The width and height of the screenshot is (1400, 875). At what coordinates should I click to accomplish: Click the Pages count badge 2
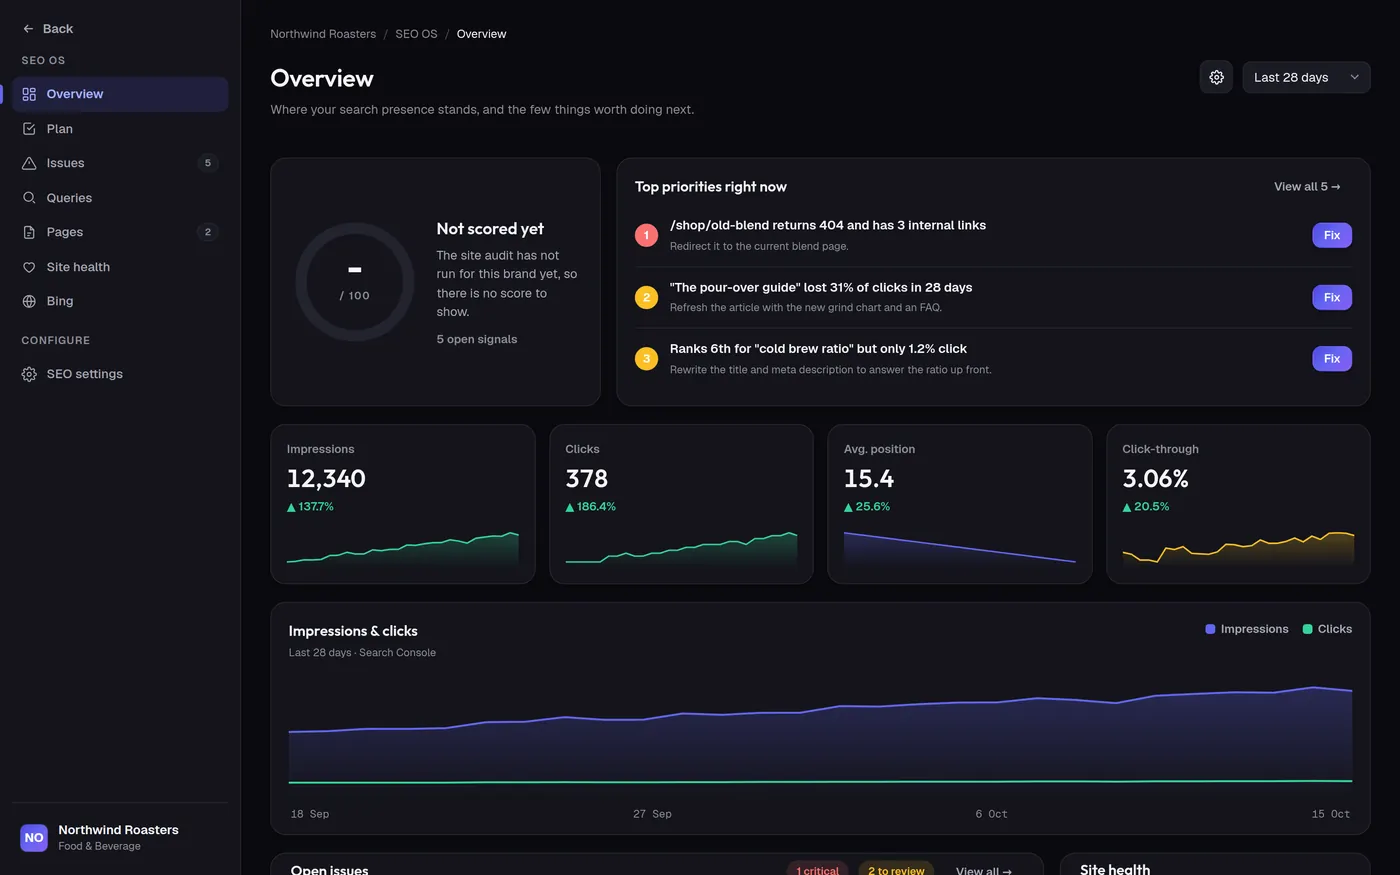[208, 232]
